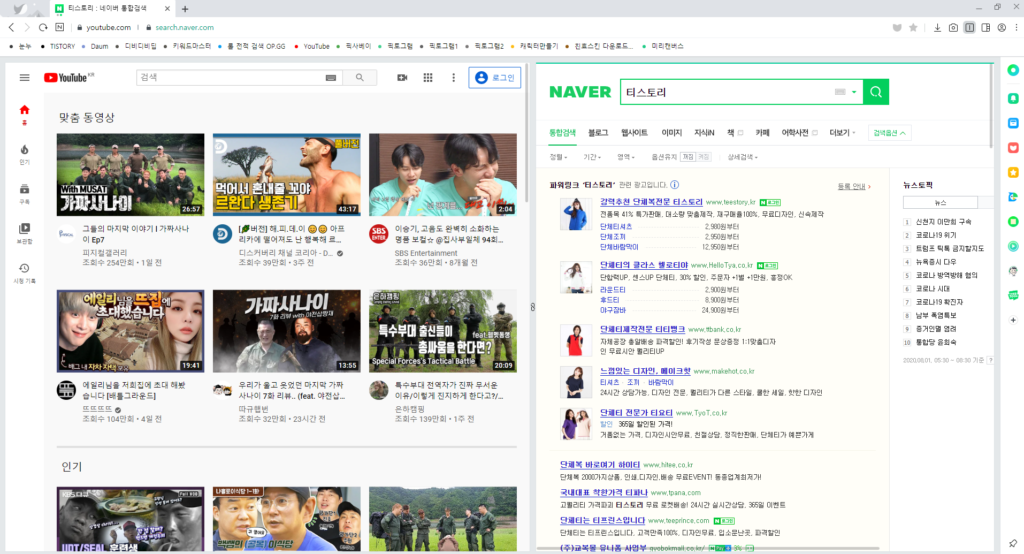Screen dimensions: 1024x554
Task: Select the 블로그 tab
Action: pos(598,133)
